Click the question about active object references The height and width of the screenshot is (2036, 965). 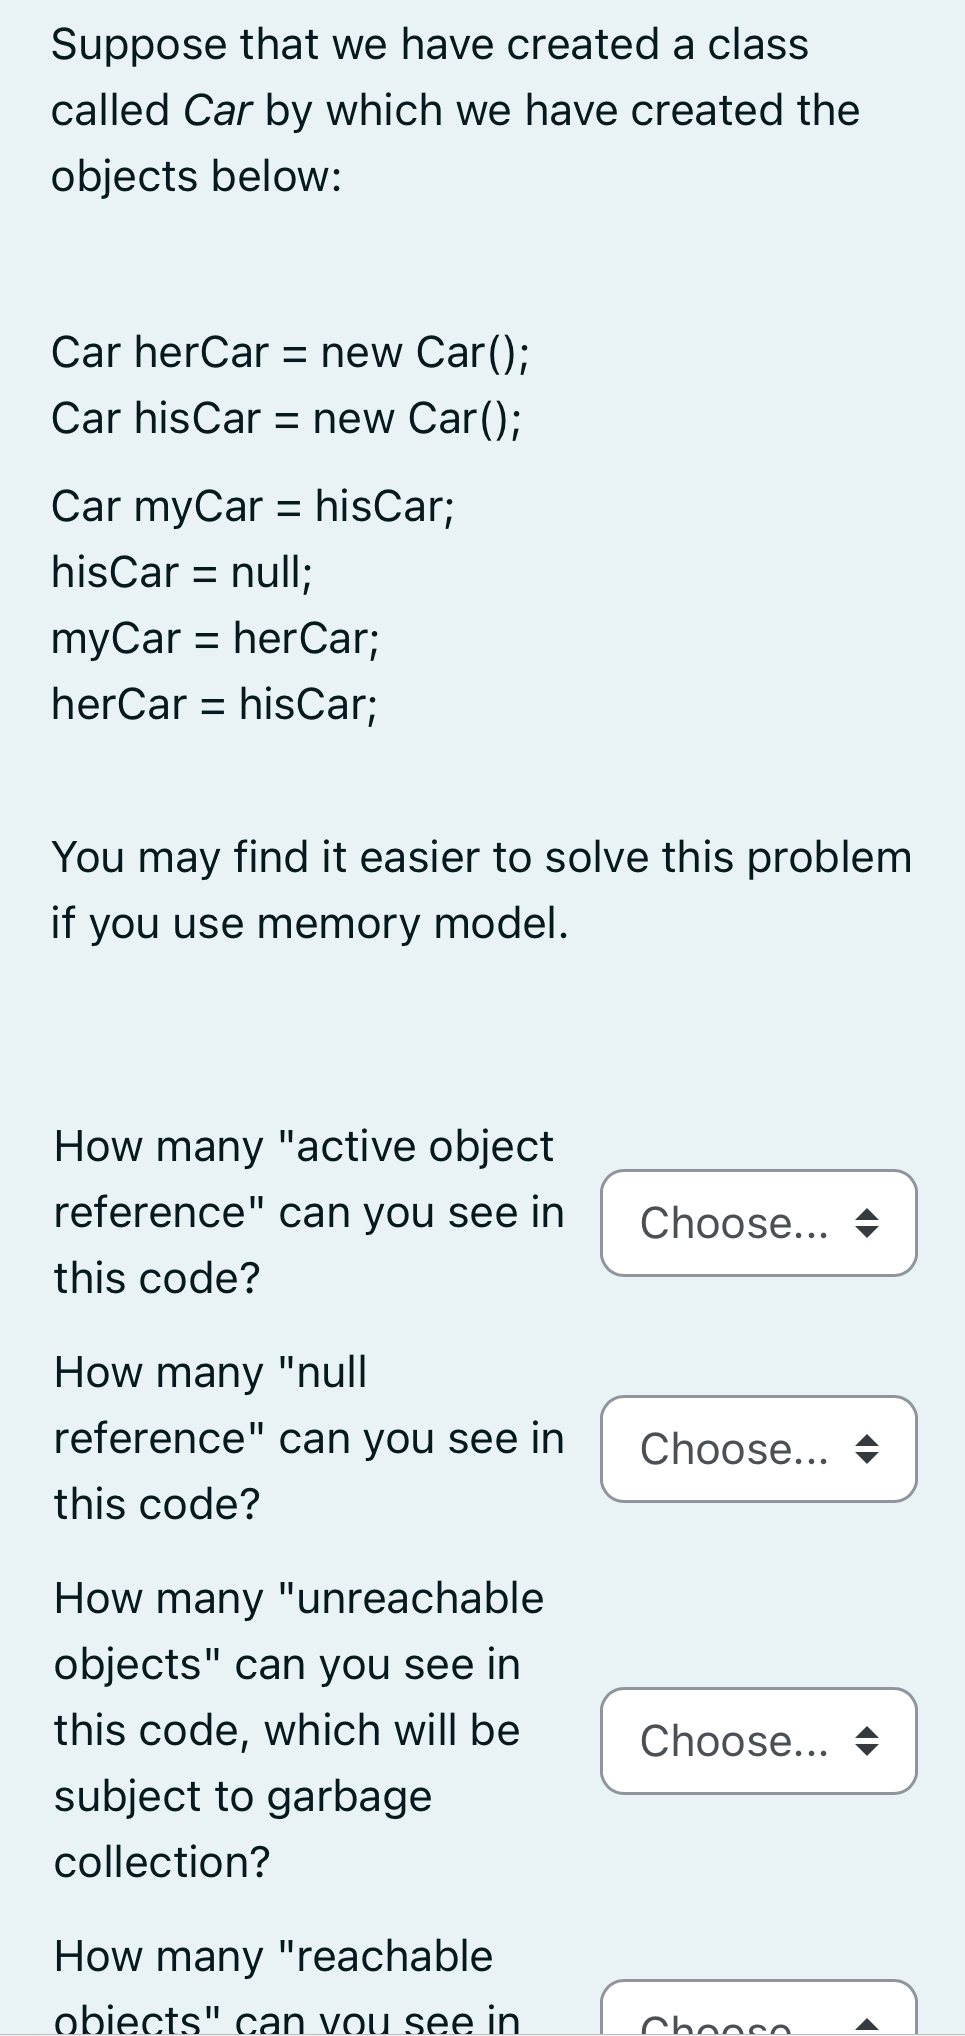[303, 1211]
